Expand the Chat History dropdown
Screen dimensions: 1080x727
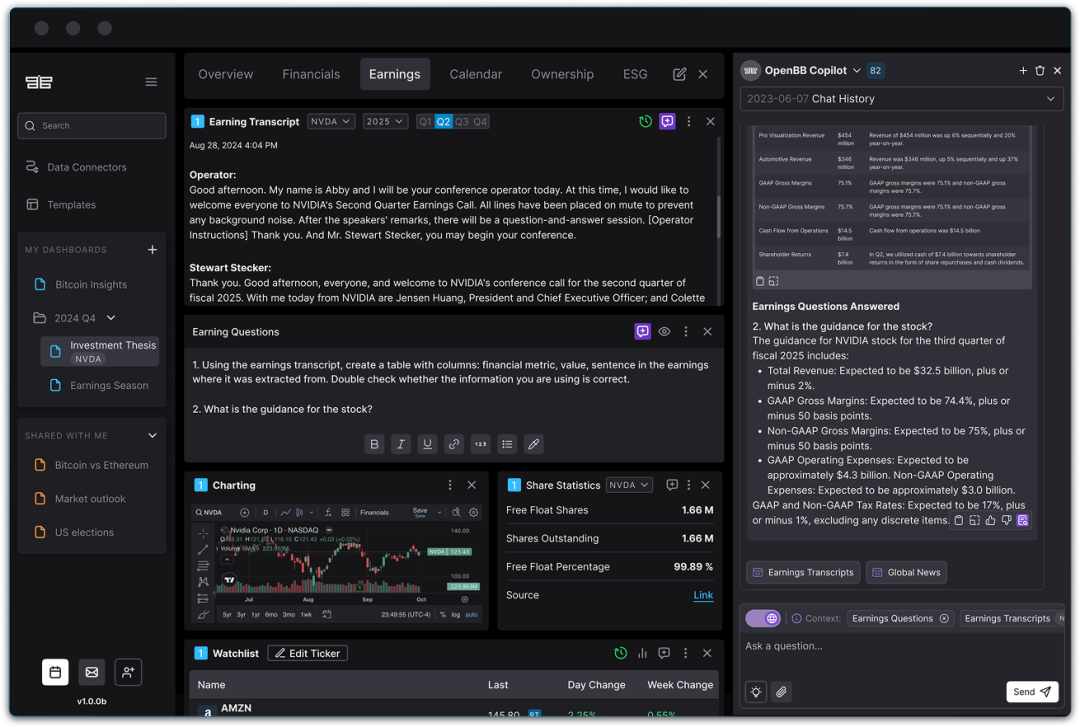click(902, 99)
